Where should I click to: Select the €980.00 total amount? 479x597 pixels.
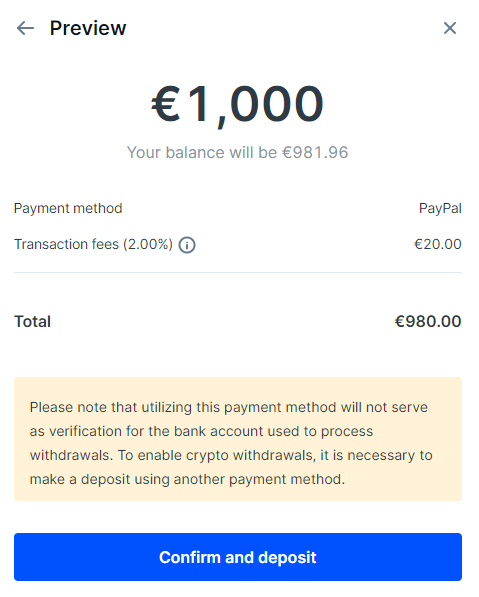pos(428,321)
